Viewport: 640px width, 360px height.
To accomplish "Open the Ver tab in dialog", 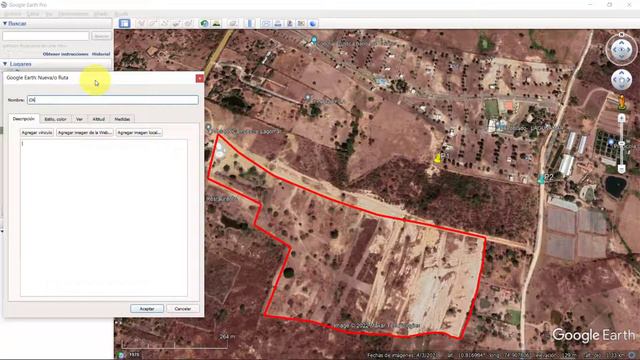I will click(x=79, y=119).
